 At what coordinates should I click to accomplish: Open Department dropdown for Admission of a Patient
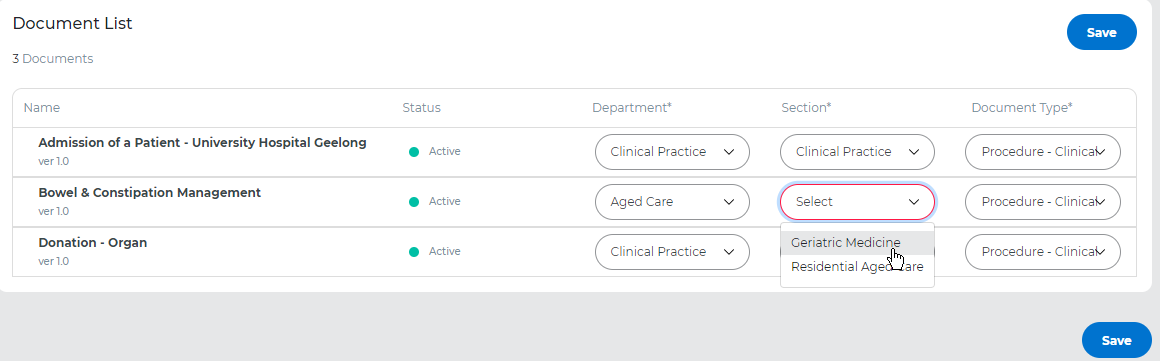tap(672, 152)
